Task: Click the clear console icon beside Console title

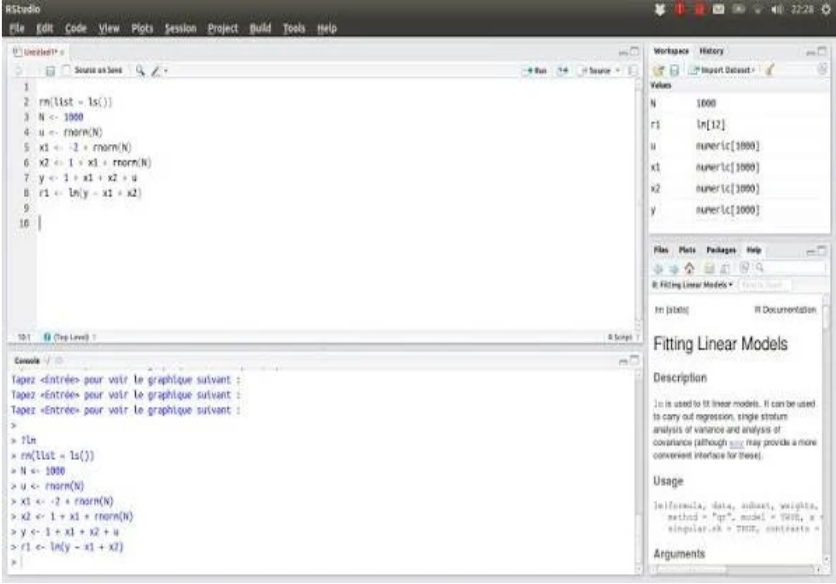Action: pyautogui.click(x=59, y=361)
